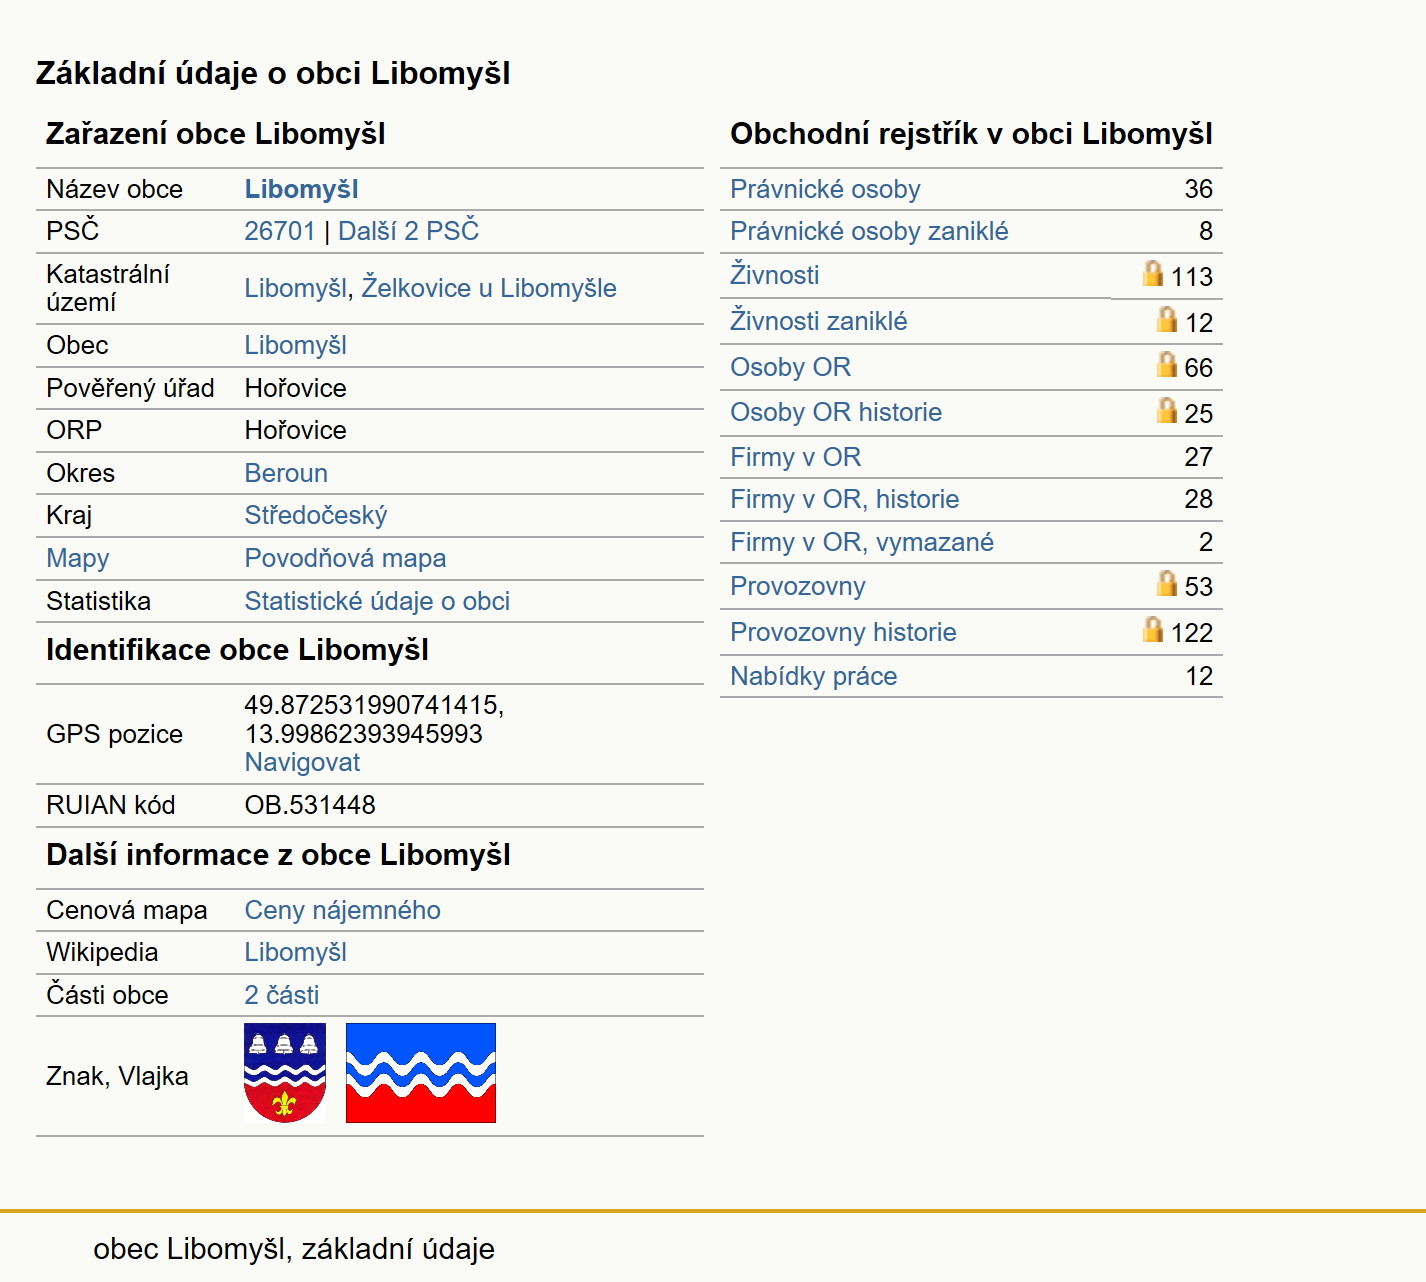Click the Další informace z obce Libomyšl heading
This screenshot has height=1282, width=1426.
click(x=278, y=855)
